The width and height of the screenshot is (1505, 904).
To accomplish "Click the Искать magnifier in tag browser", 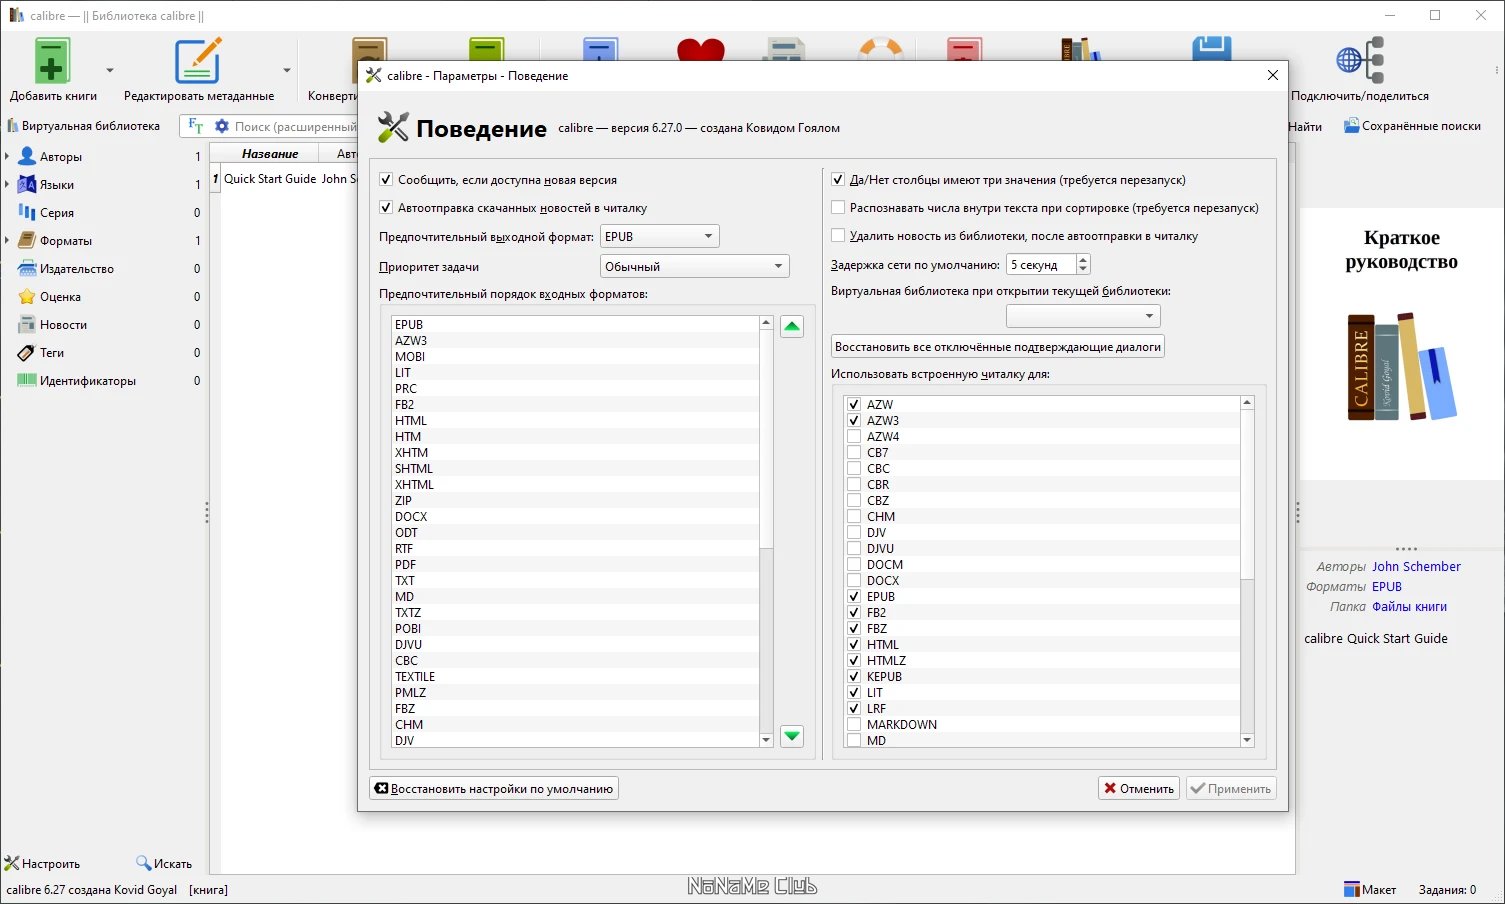I will 144,863.
